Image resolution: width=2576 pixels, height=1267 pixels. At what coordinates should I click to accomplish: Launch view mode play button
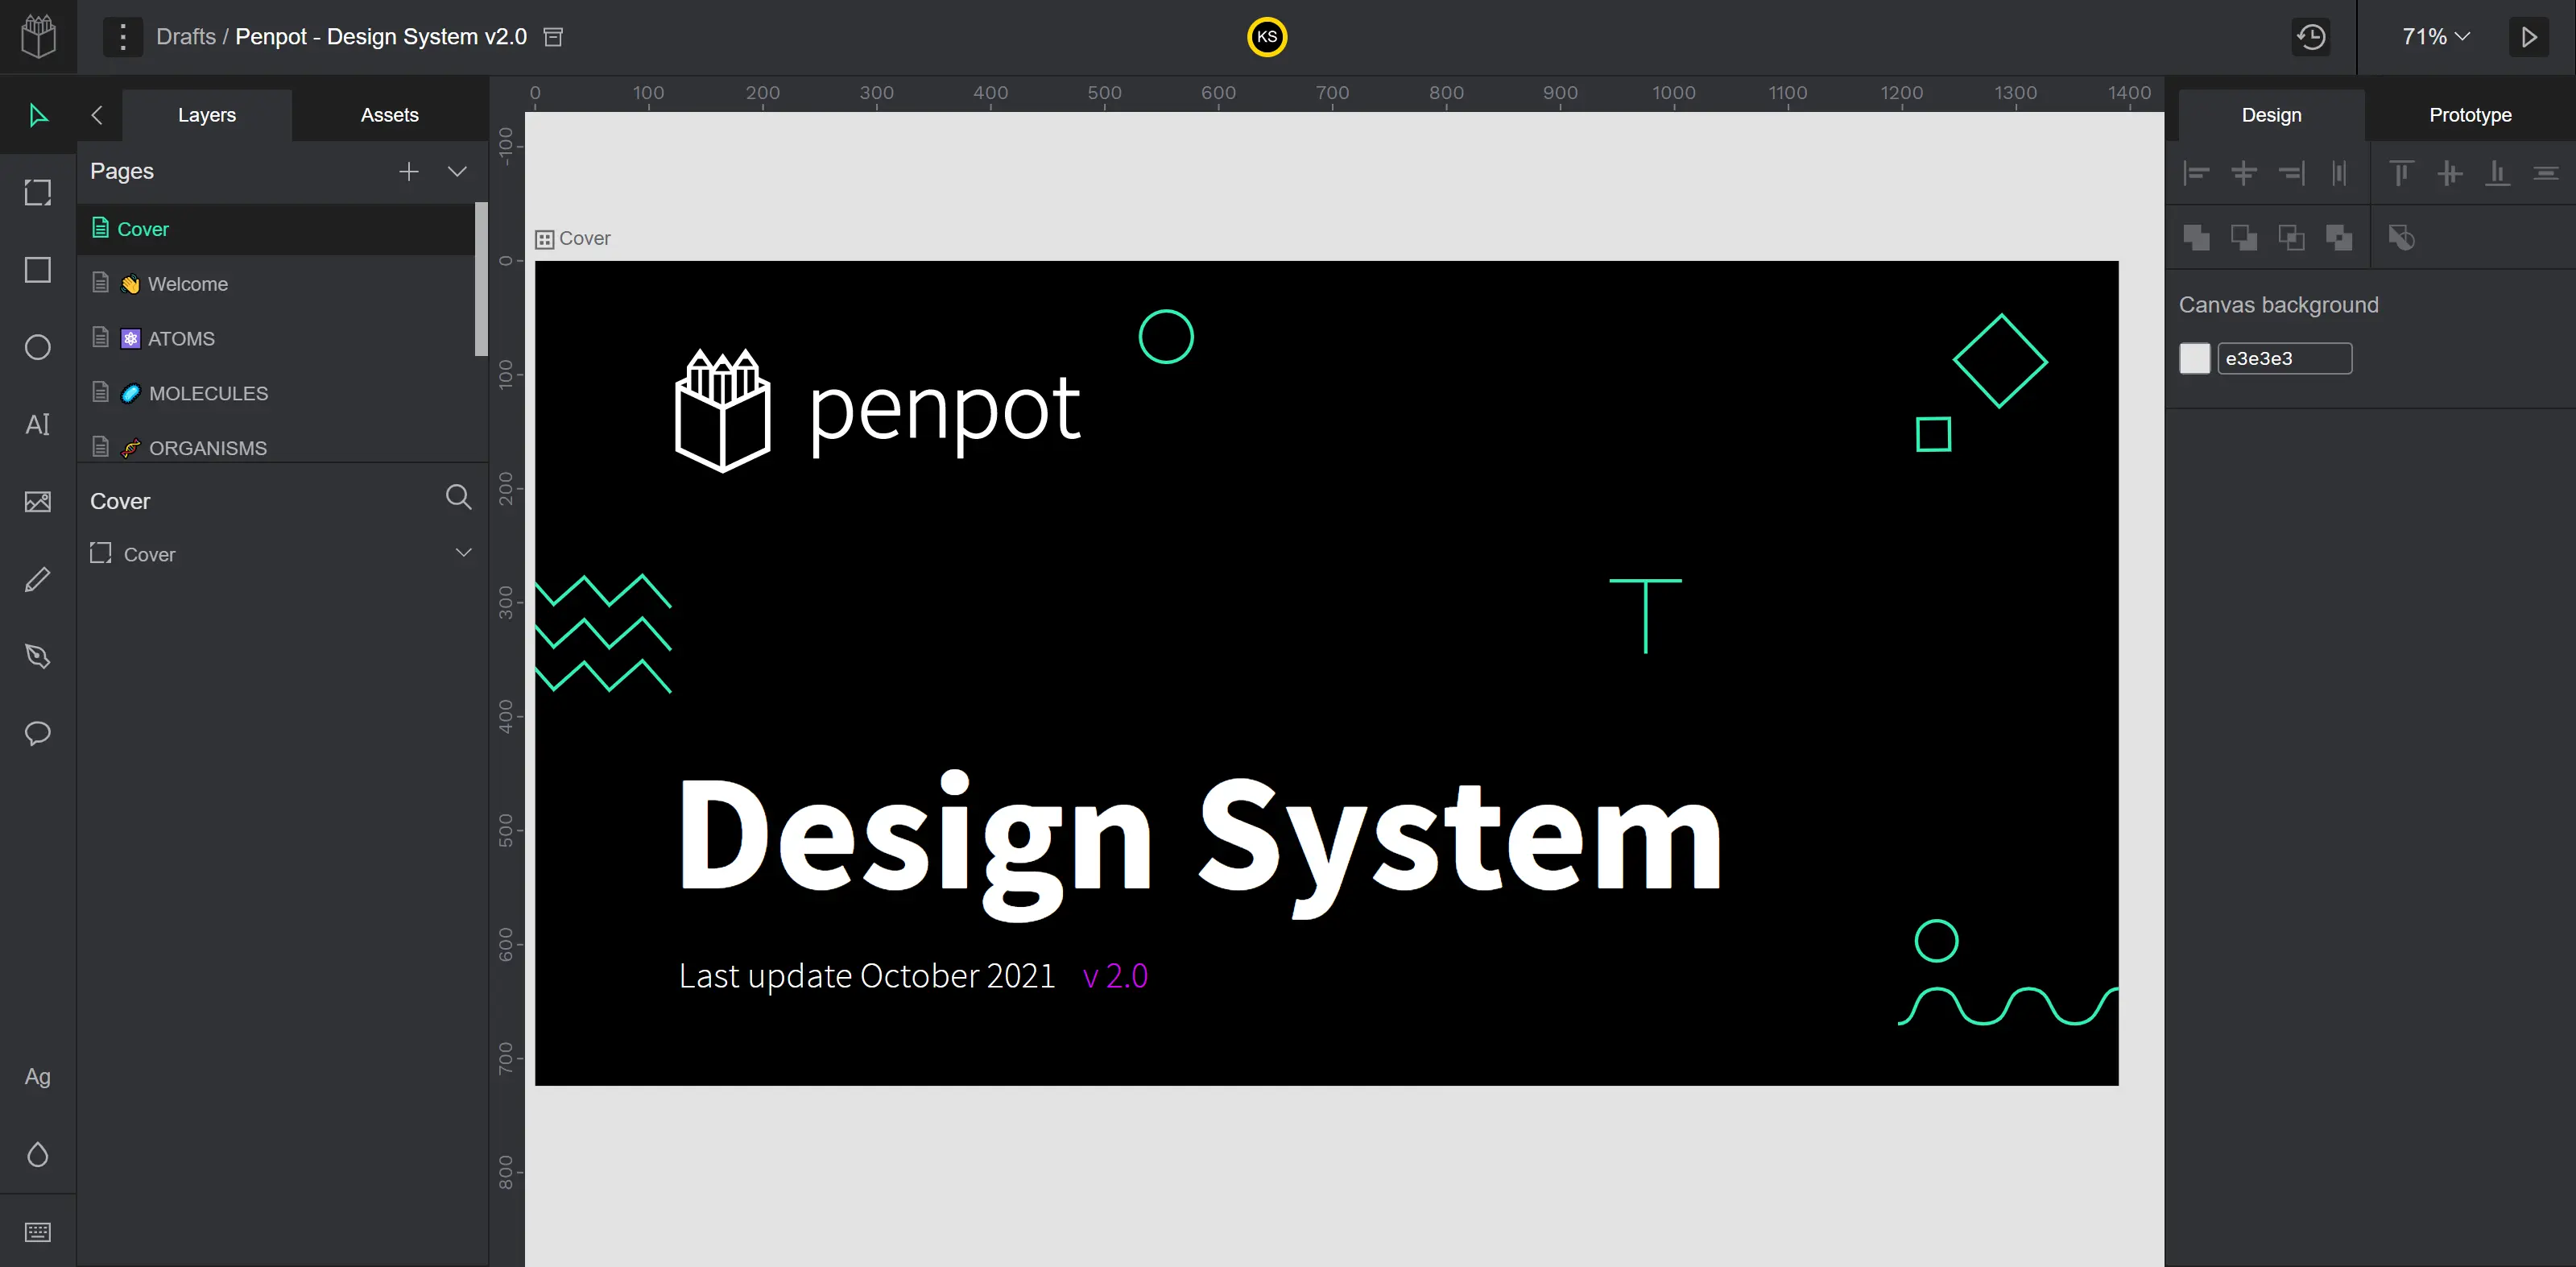(x=2529, y=37)
